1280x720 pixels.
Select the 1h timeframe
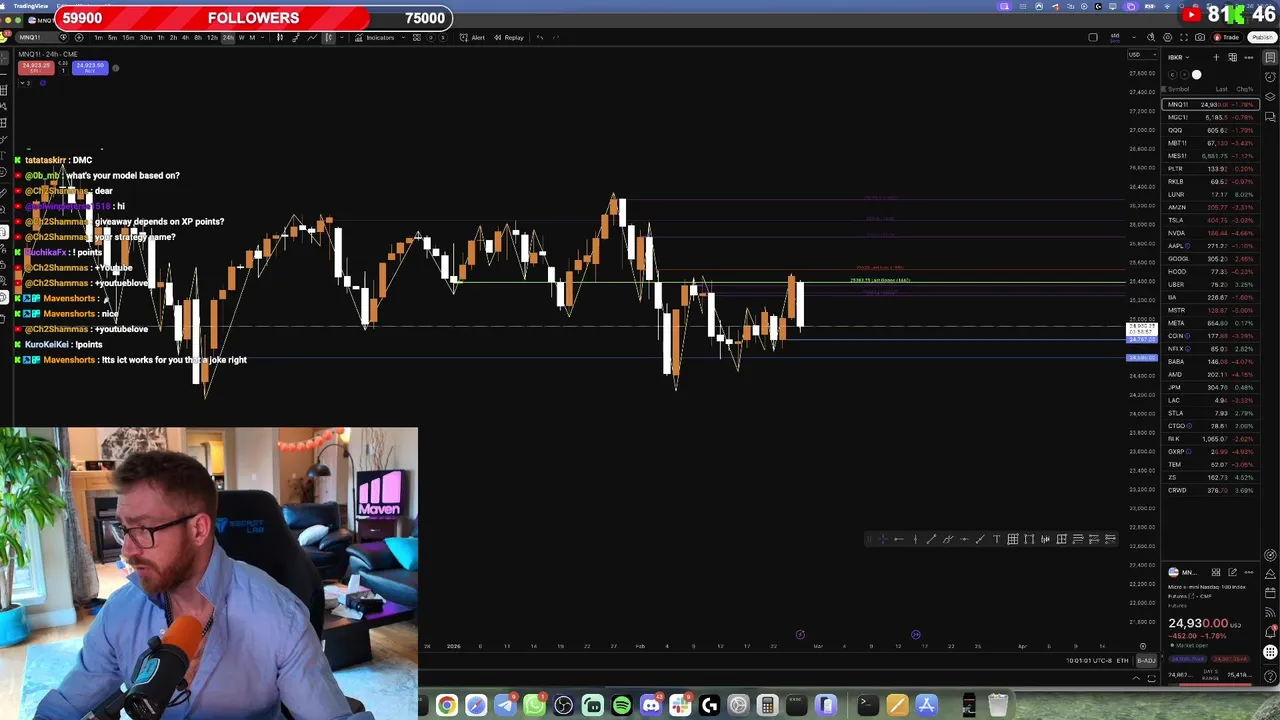pos(161,38)
